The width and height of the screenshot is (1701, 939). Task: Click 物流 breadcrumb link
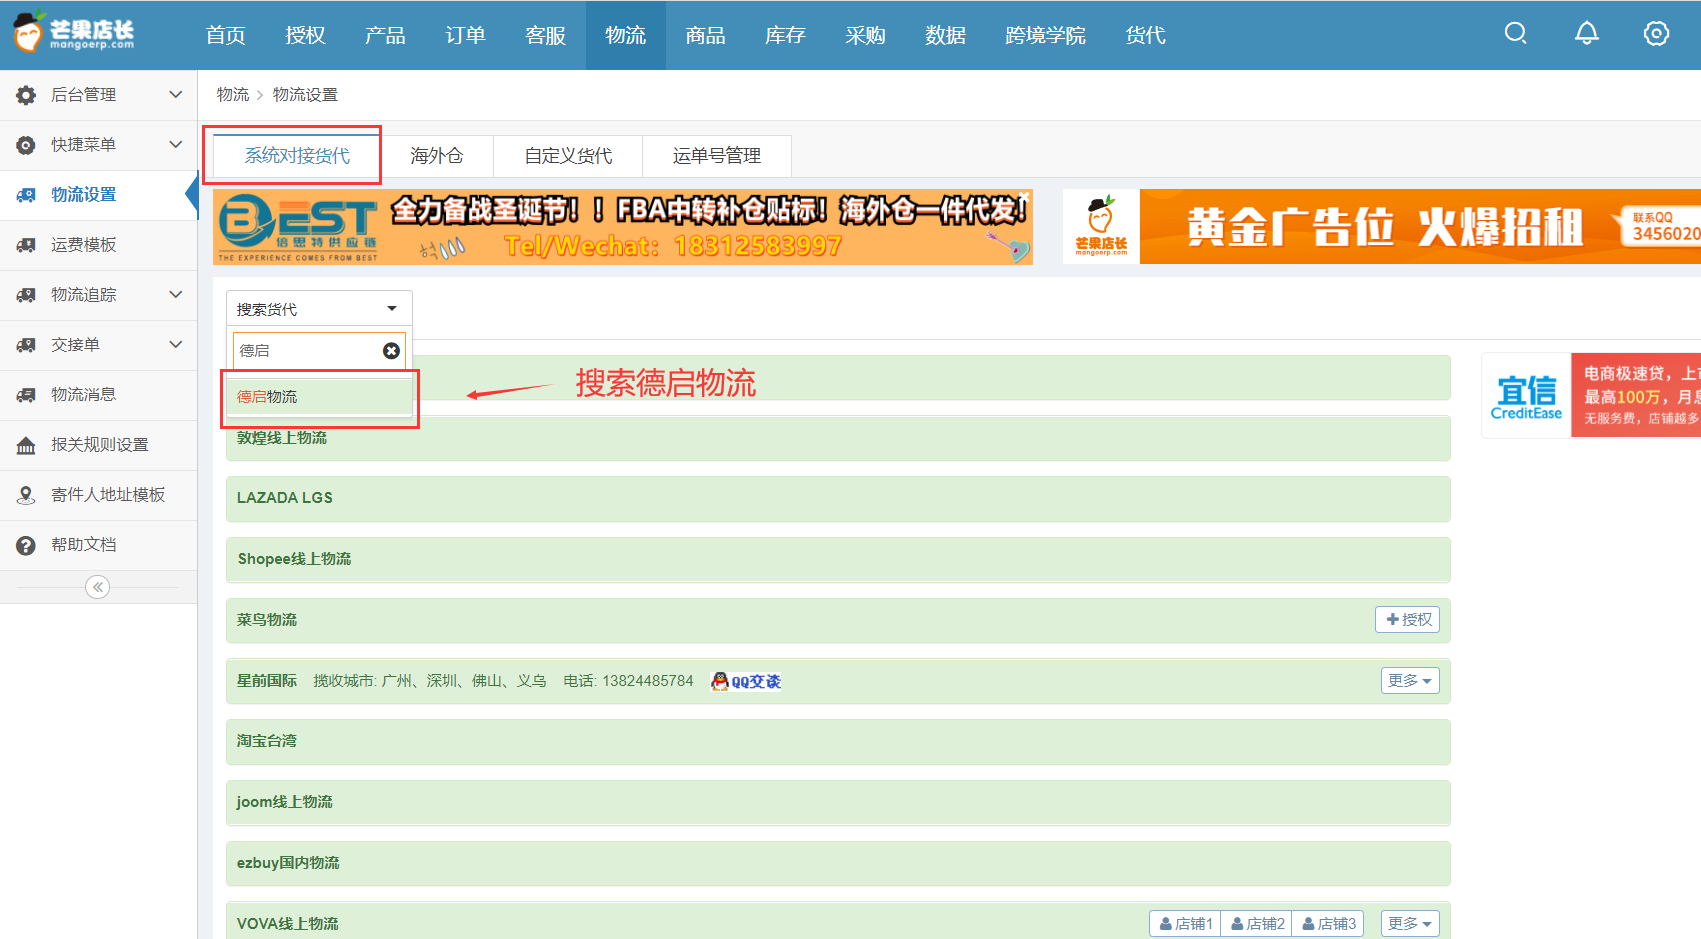[233, 95]
